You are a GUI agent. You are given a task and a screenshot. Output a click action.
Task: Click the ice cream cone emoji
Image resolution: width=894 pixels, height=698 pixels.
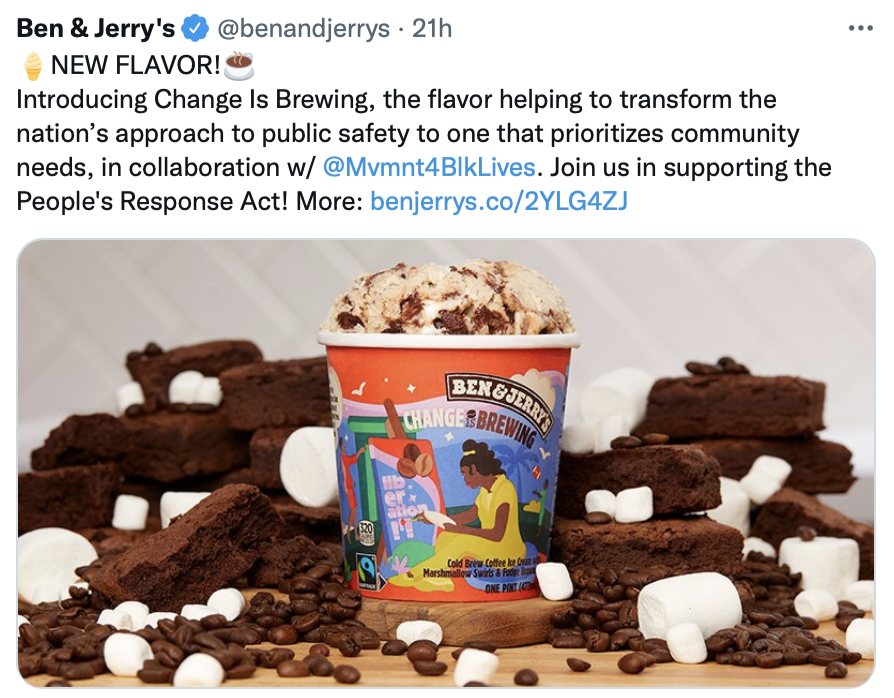tap(32, 66)
